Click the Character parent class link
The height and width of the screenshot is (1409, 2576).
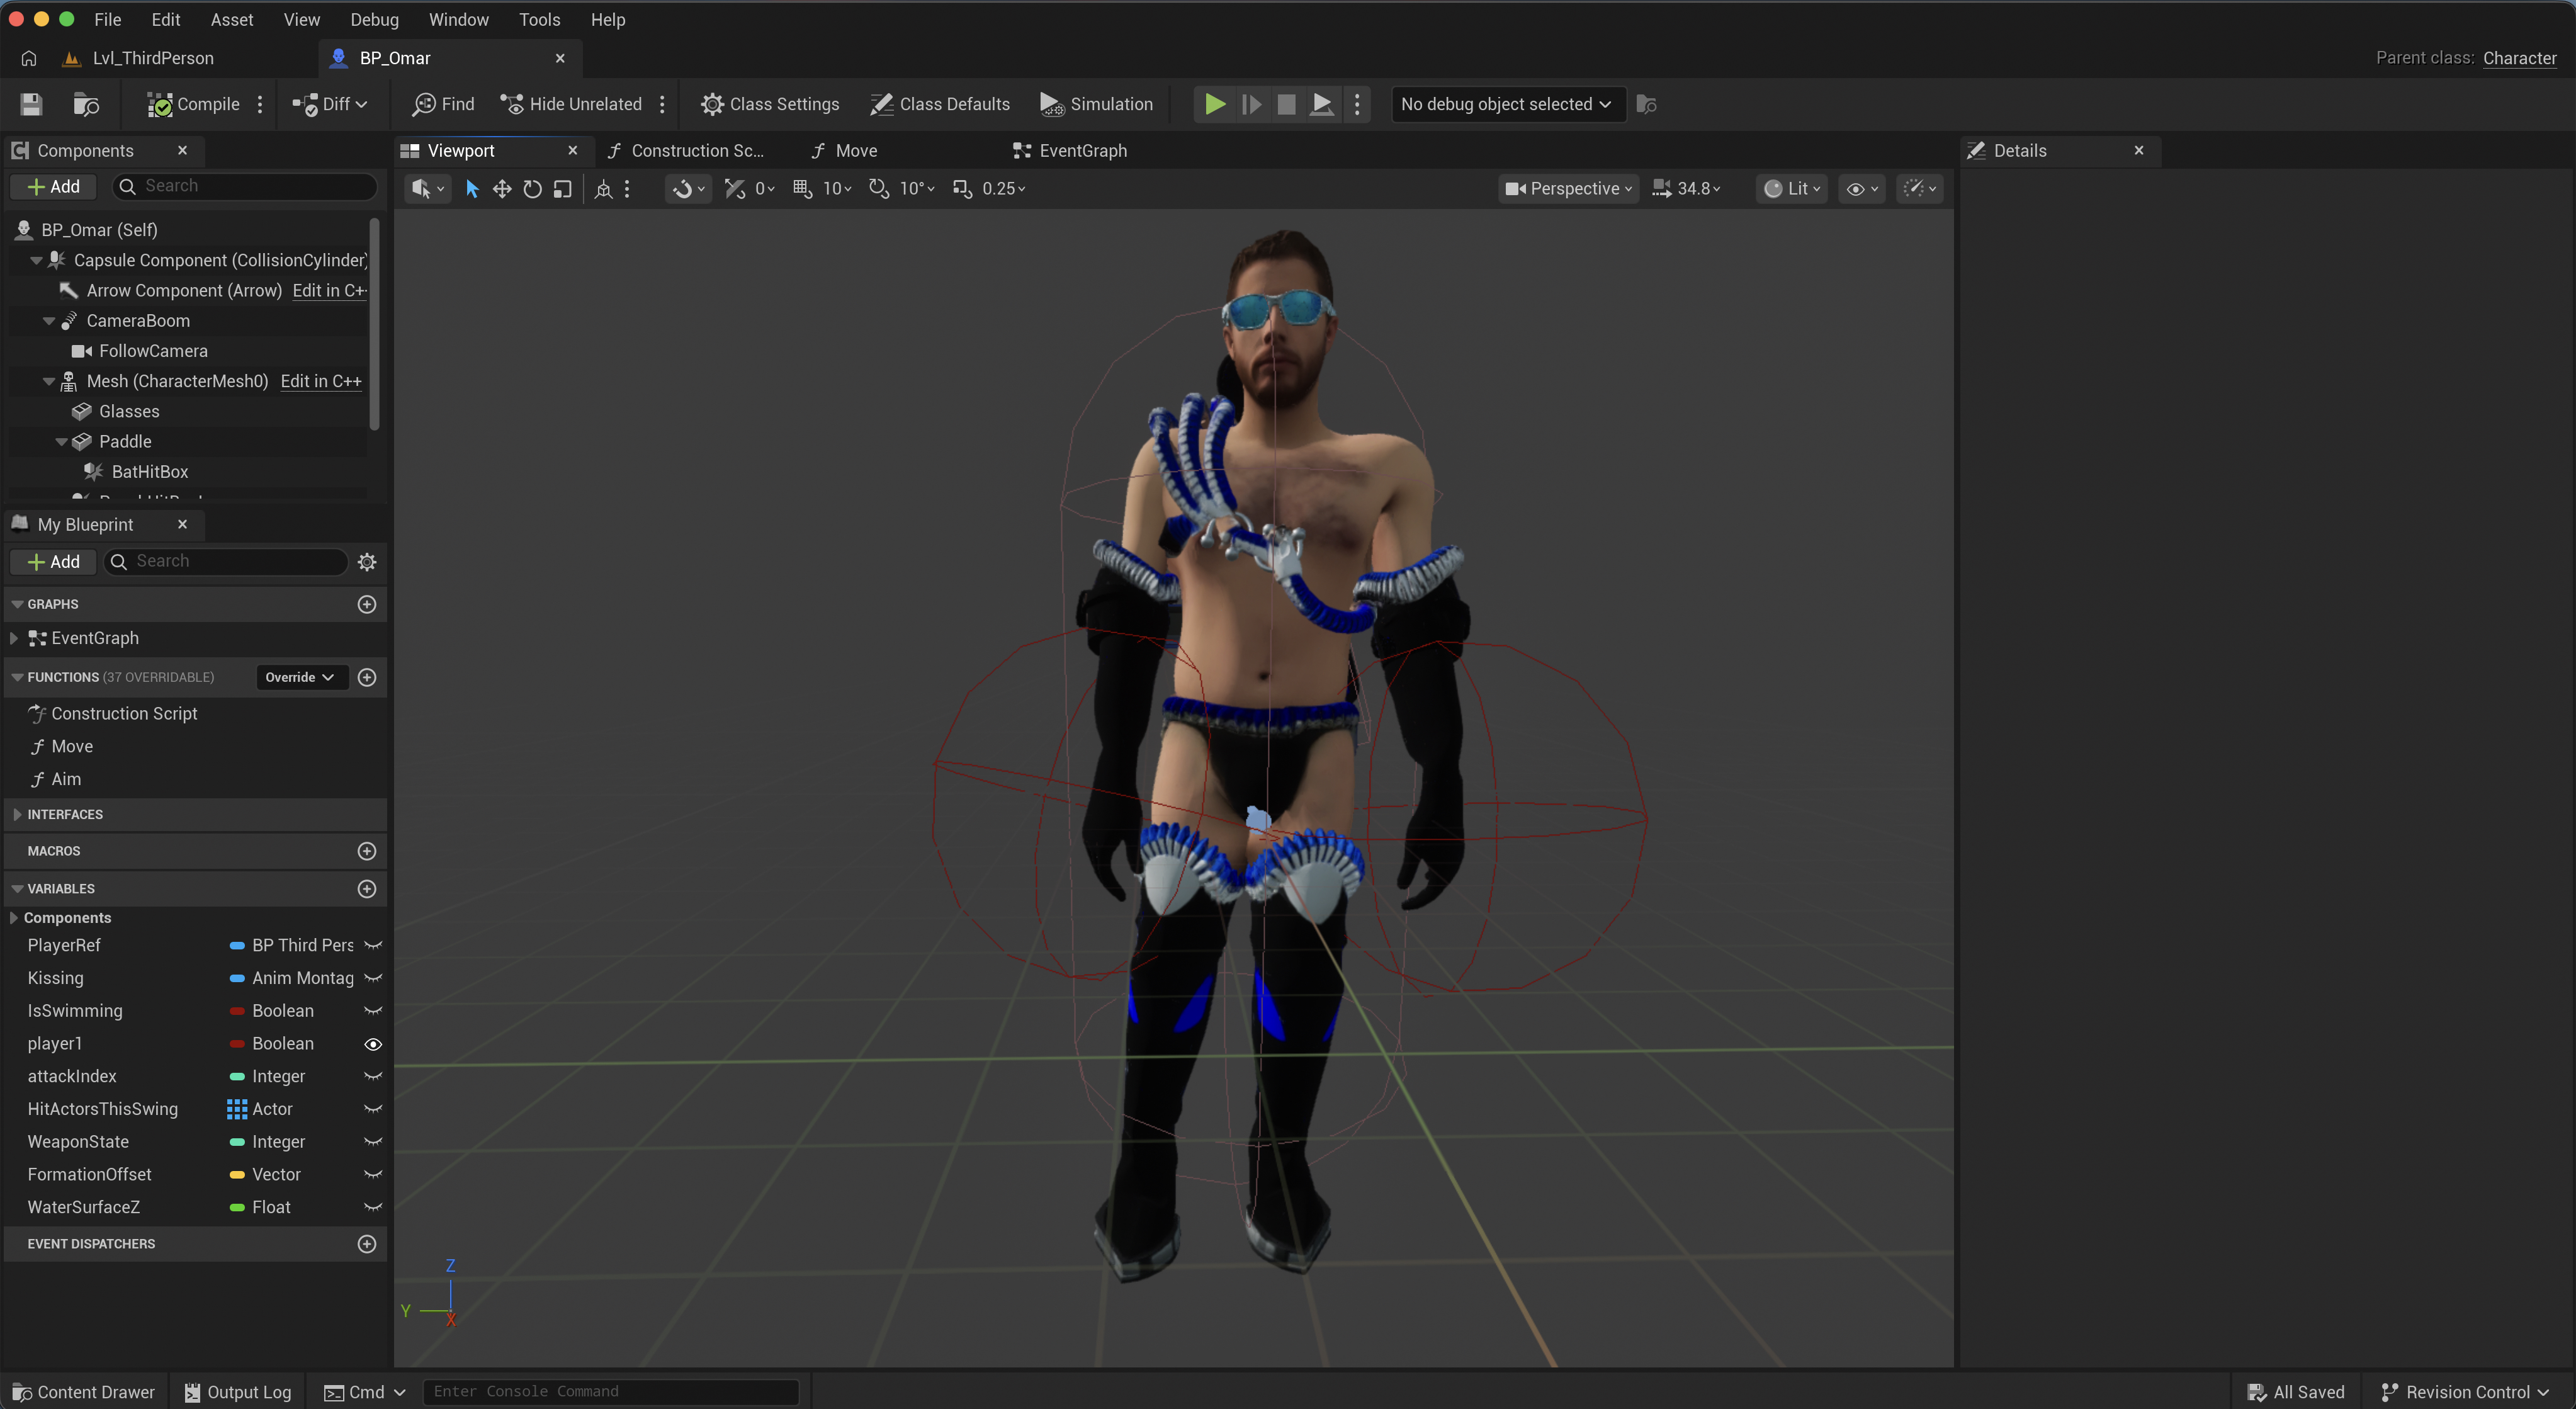[2519, 58]
